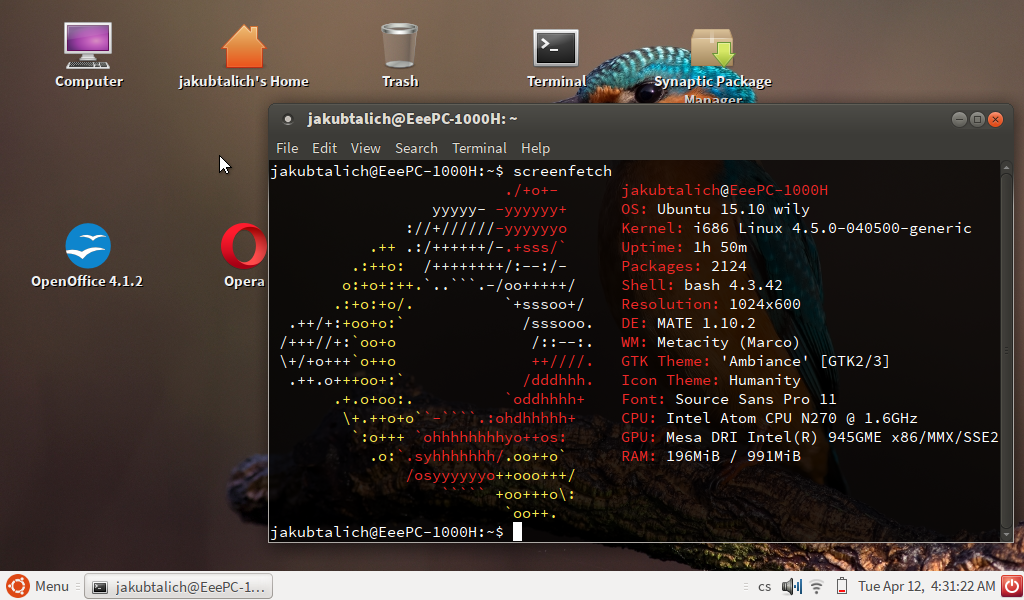Viewport: 1024px width, 600px height.
Task: Click the 'WM: Metacity (Marco)' line
Action: click(711, 342)
